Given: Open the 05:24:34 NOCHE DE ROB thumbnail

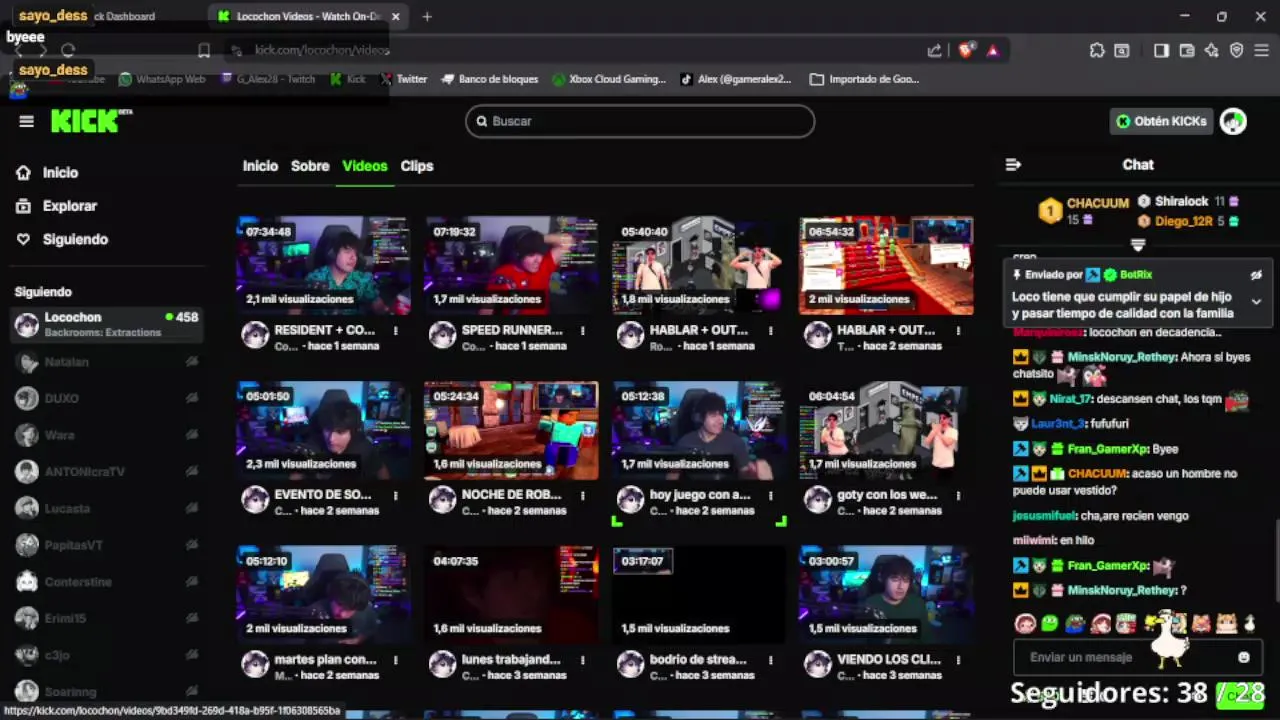Looking at the screenshot, I should 511,431.
